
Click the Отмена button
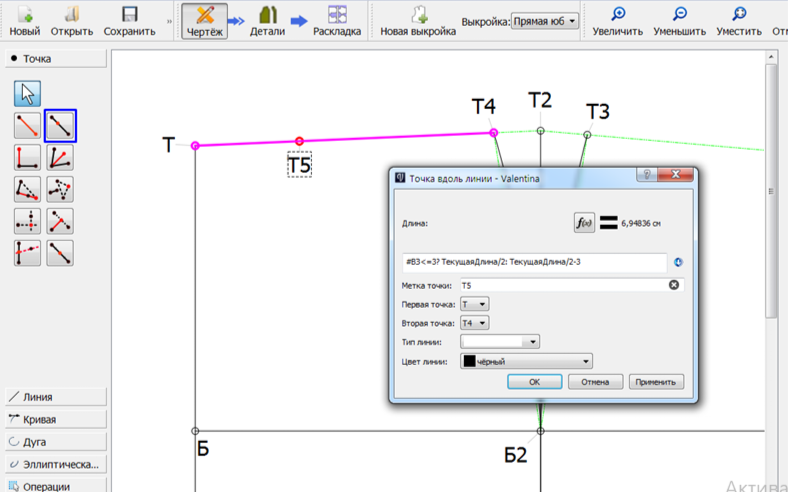coord(596,382)
